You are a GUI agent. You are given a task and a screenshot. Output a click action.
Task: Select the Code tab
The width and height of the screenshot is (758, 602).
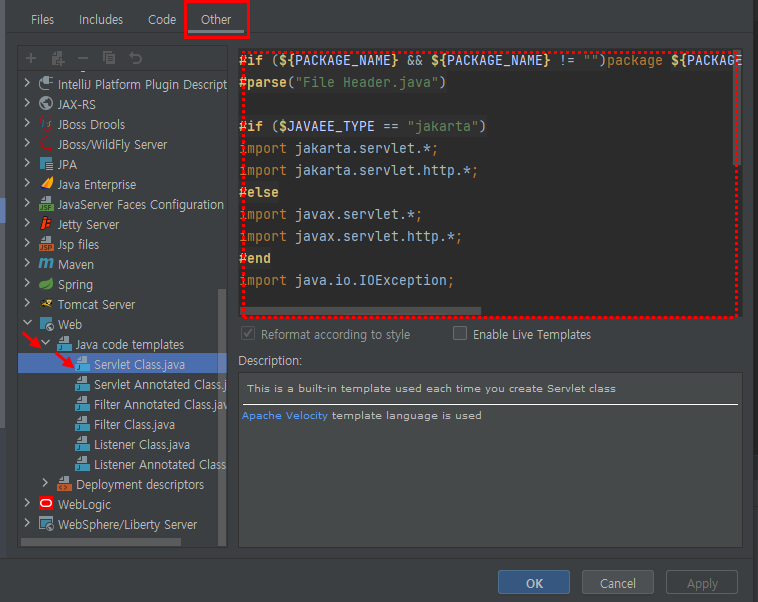(x=161, y=20)
